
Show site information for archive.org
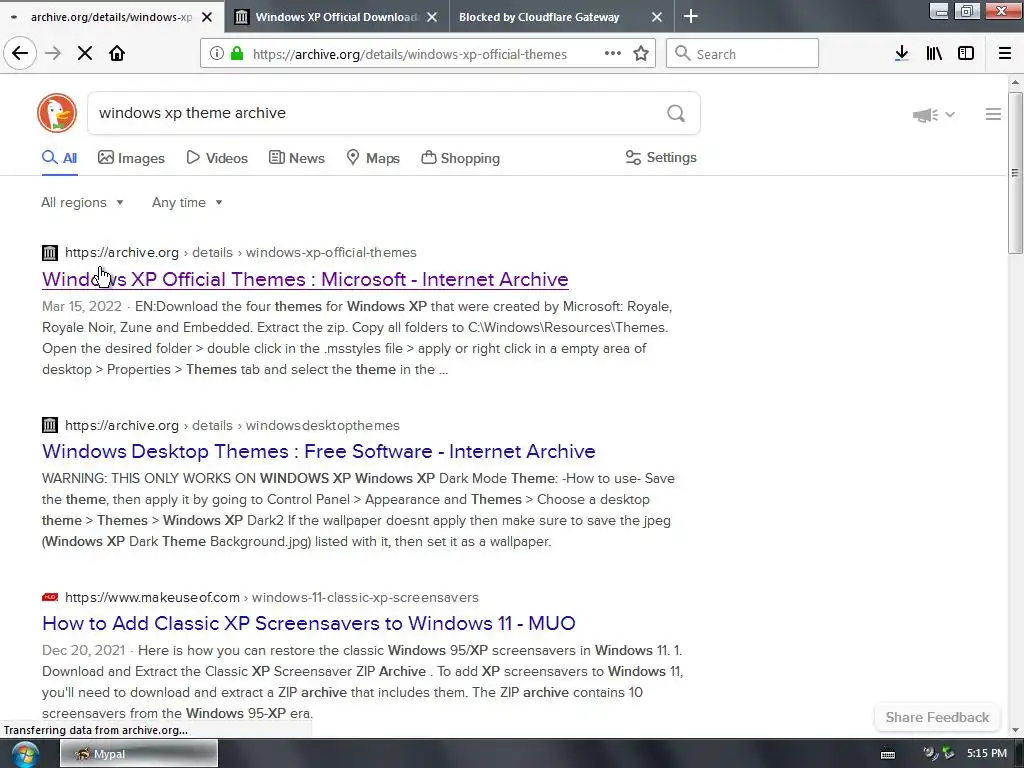pyautogui.click(x=216, y=54)
